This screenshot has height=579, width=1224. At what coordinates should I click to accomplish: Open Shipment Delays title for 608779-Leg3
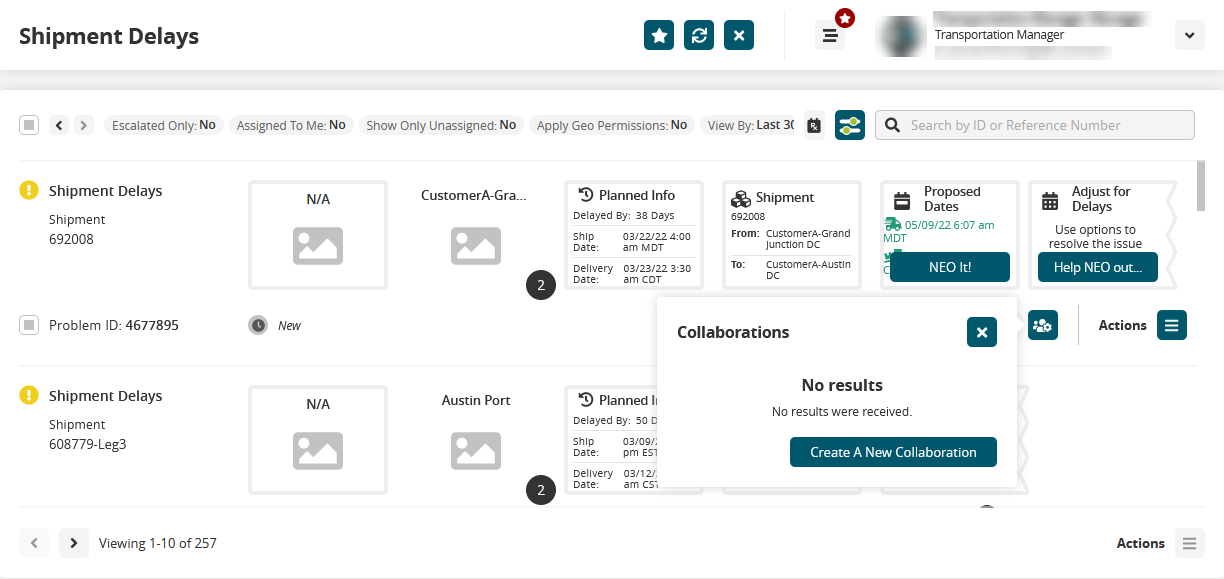105,396
